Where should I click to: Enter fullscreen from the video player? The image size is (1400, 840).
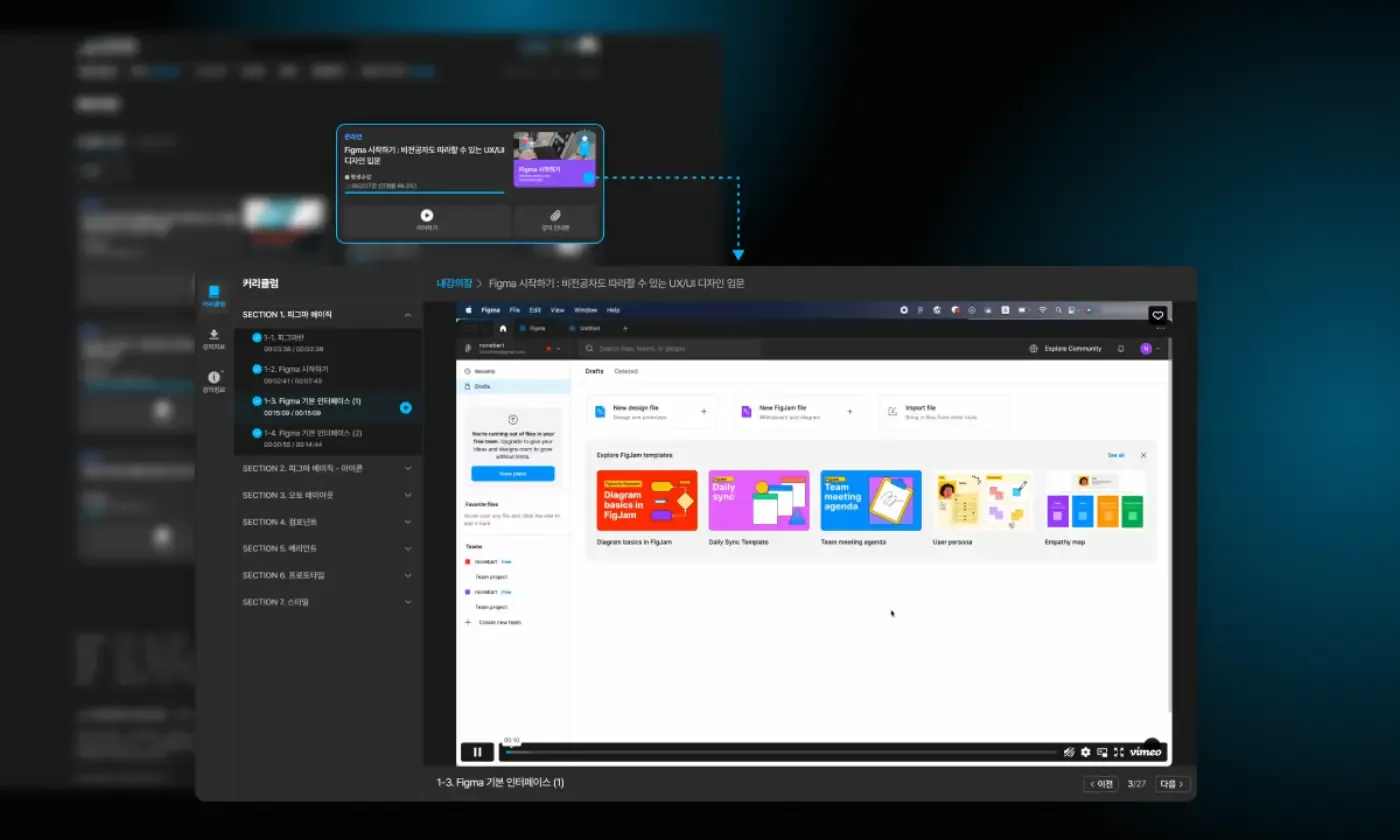[x=1119, y=752]
